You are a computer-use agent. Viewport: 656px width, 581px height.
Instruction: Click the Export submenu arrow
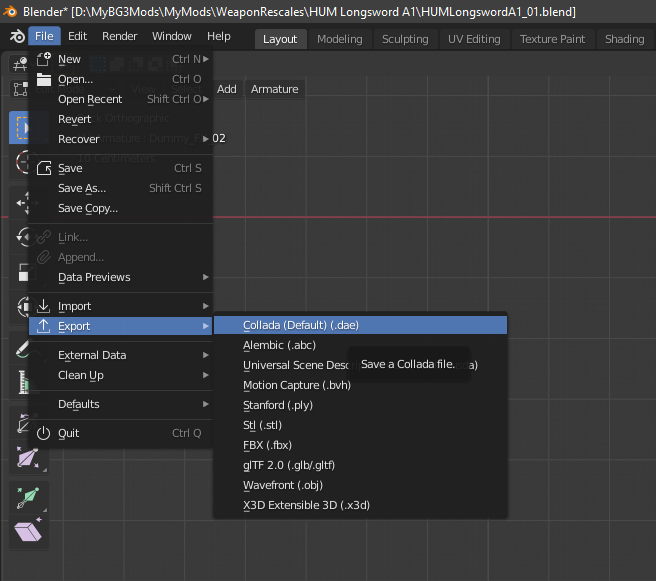tap(206, 326)
